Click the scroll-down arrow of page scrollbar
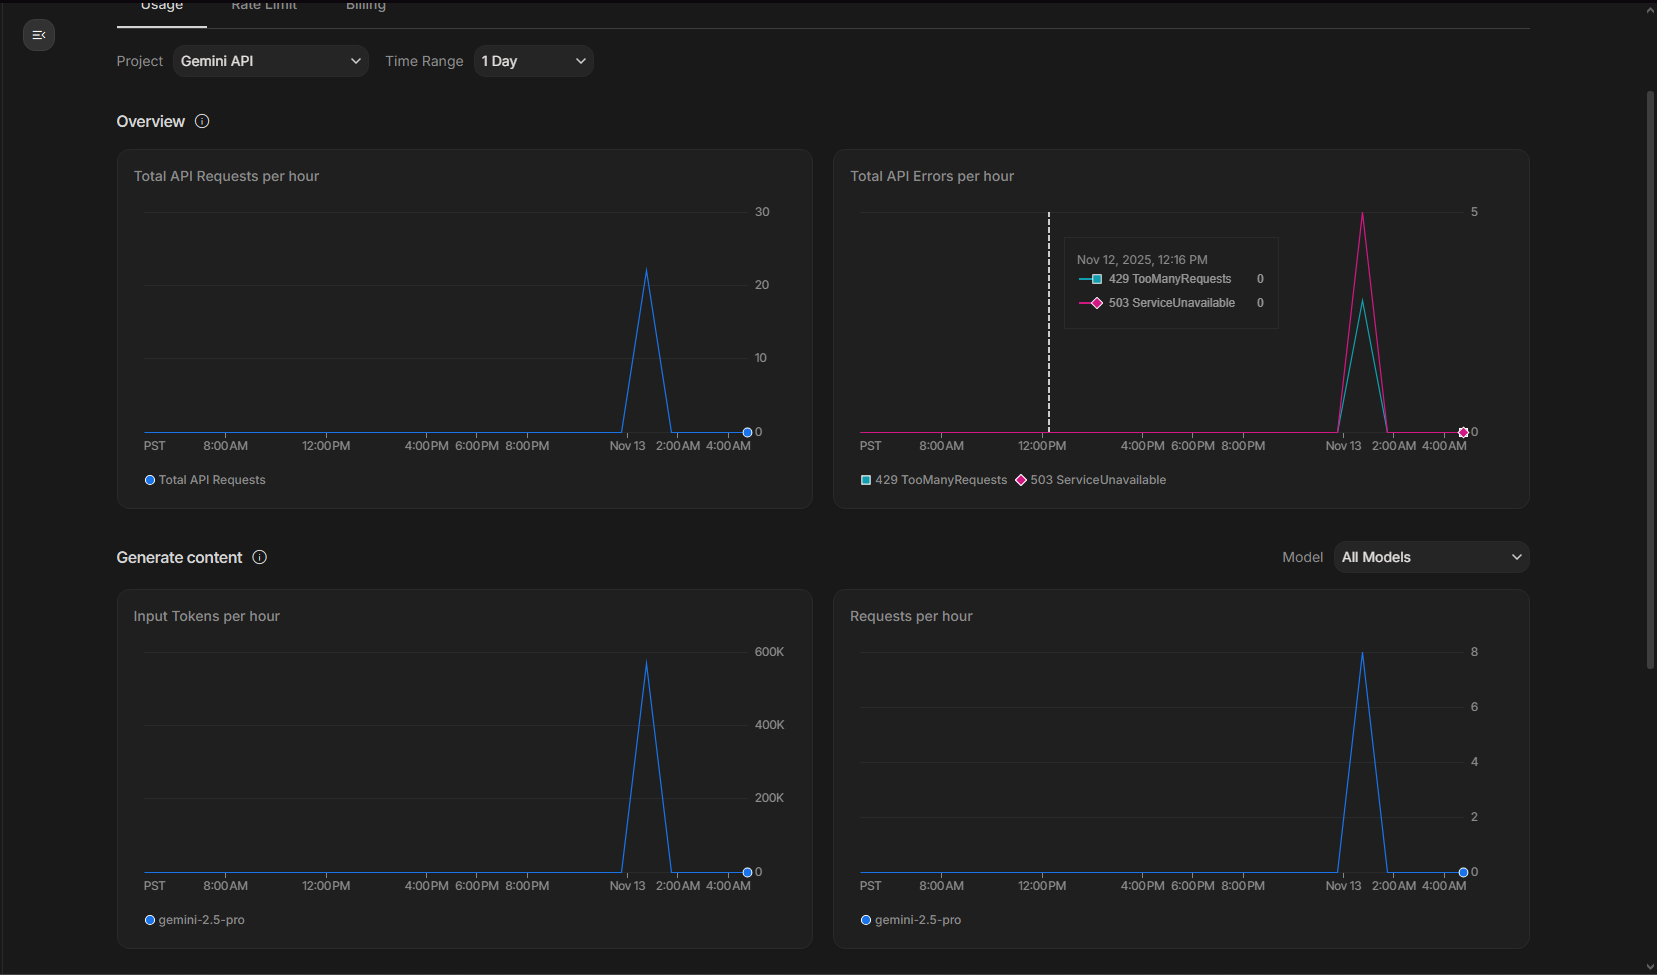 point(1650,967)
